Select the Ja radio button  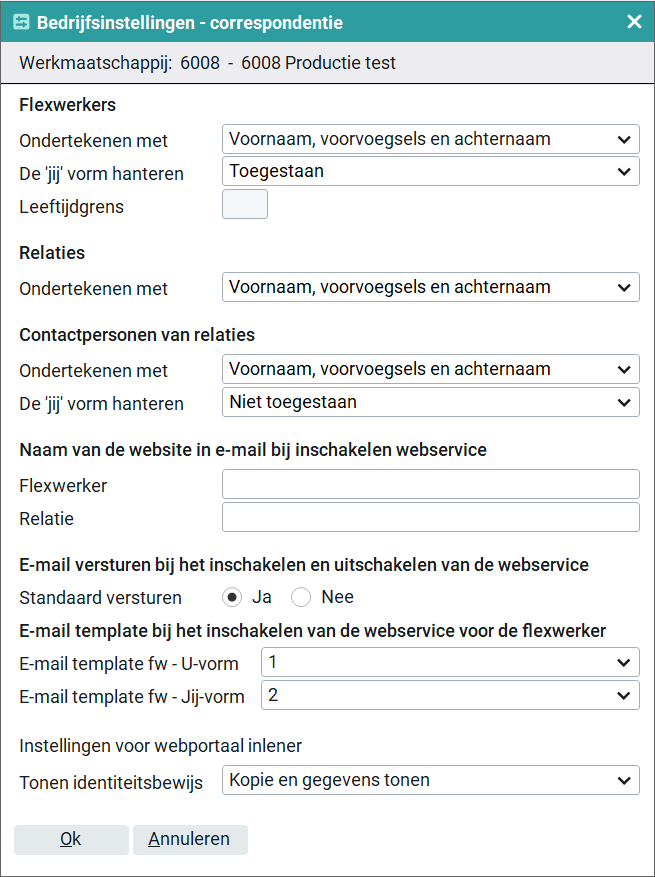tap(232, 597)
